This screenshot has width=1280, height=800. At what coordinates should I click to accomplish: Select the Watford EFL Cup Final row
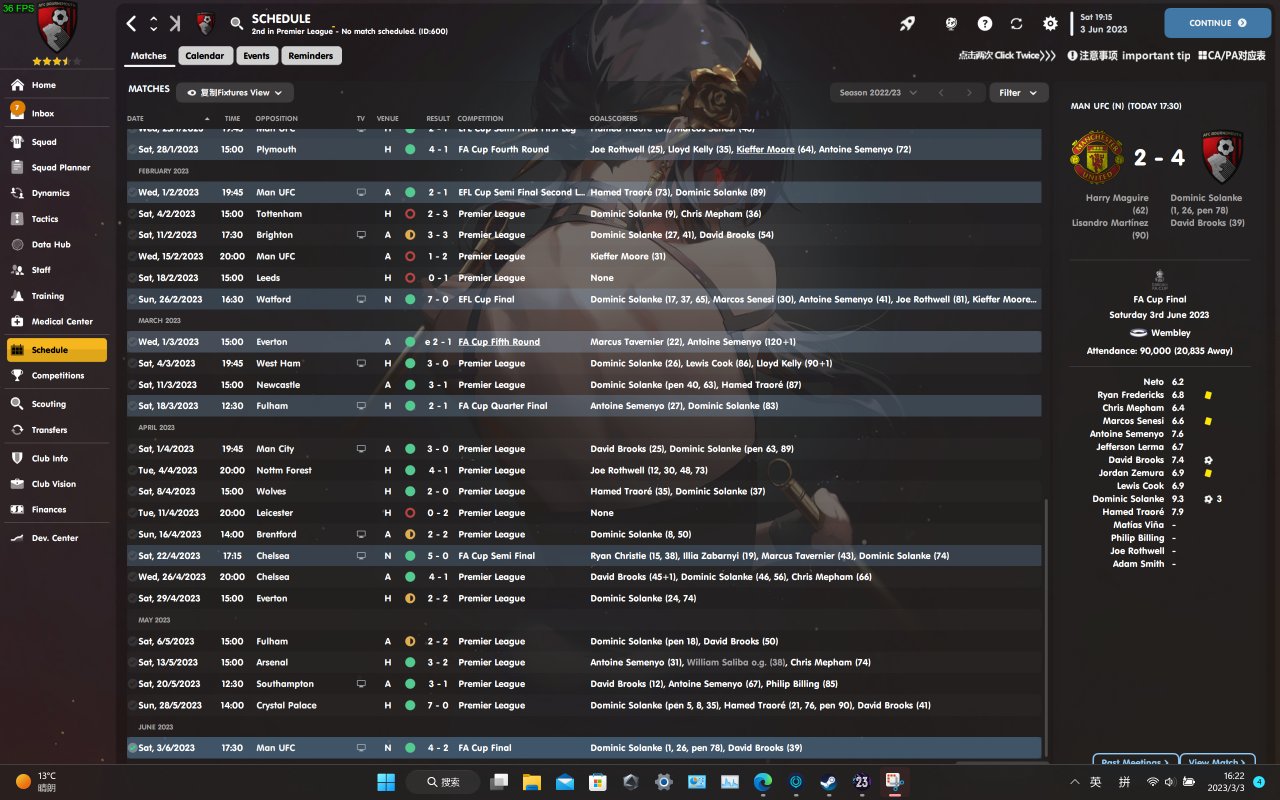[x=584, y=299]
